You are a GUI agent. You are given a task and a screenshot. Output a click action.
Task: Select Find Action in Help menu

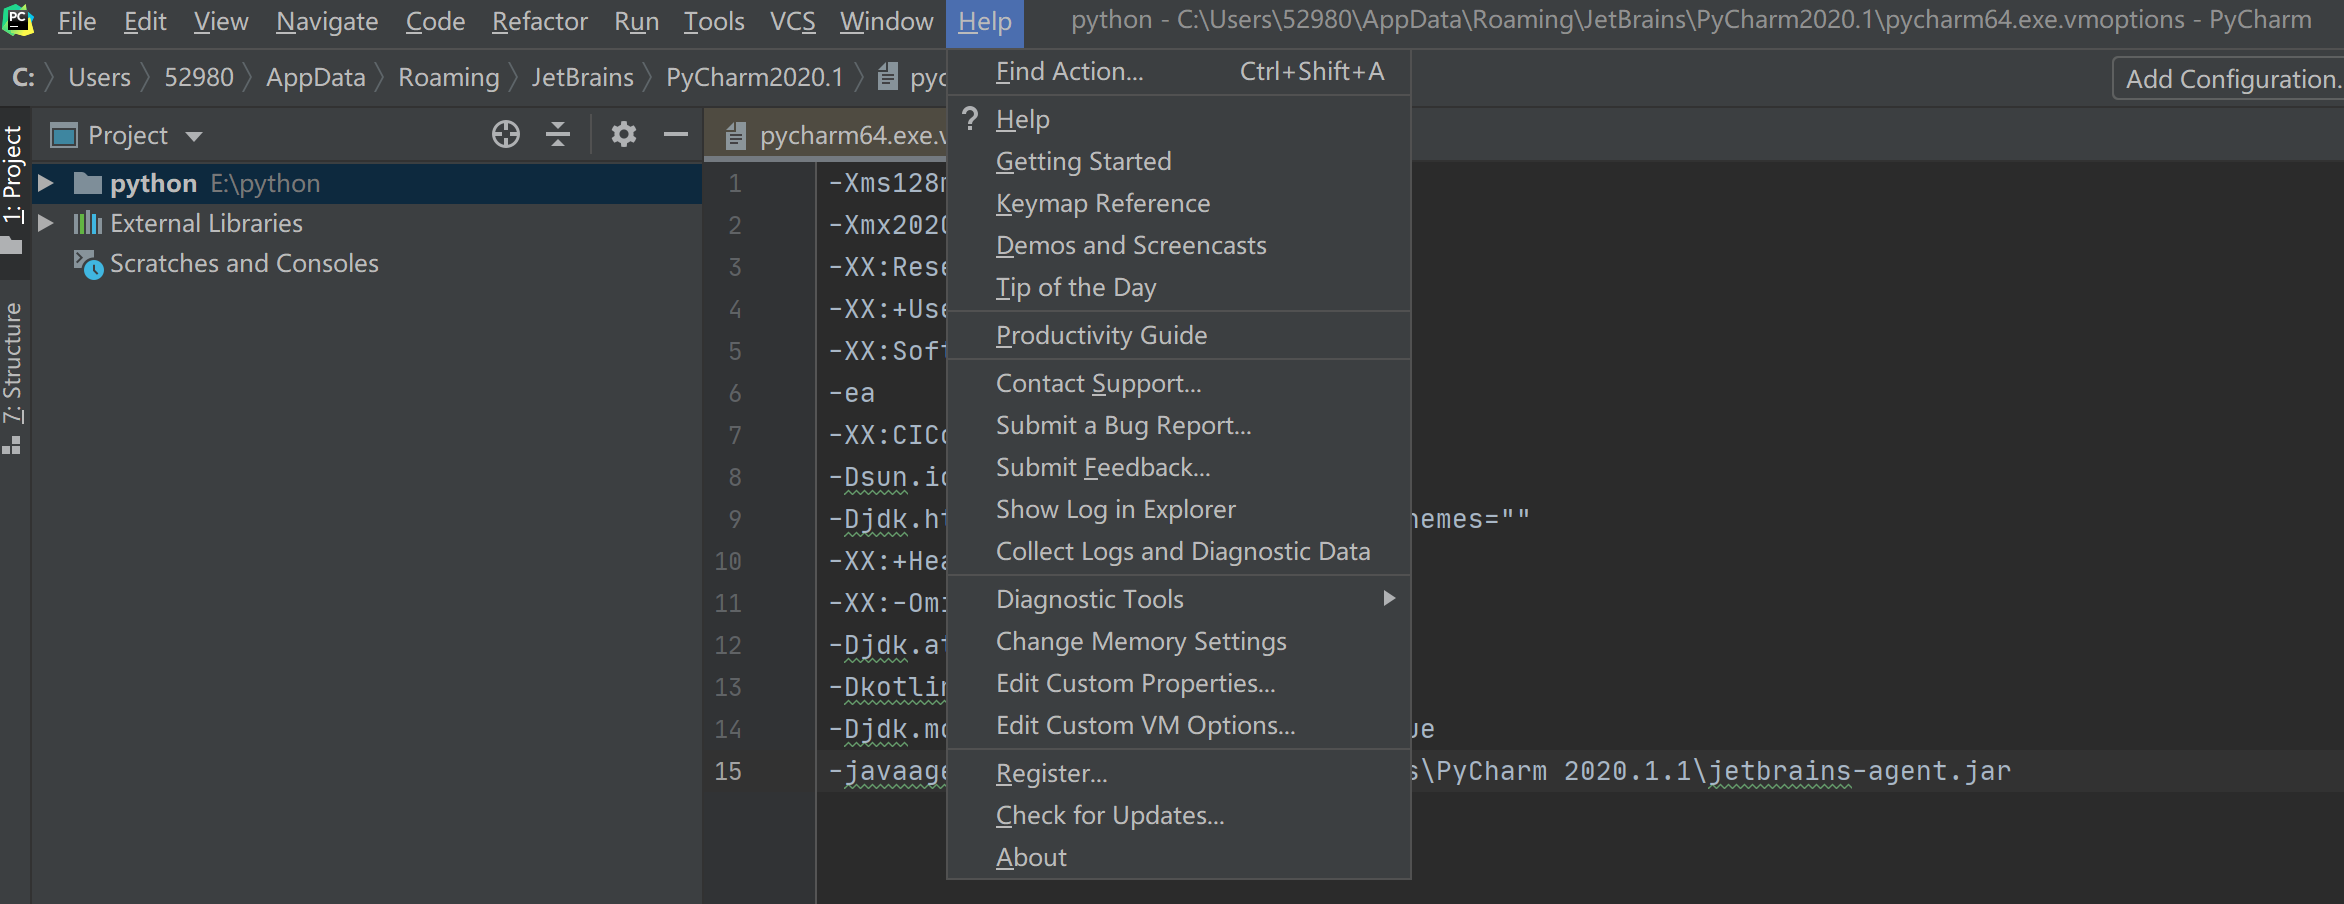click(1179, 72)
